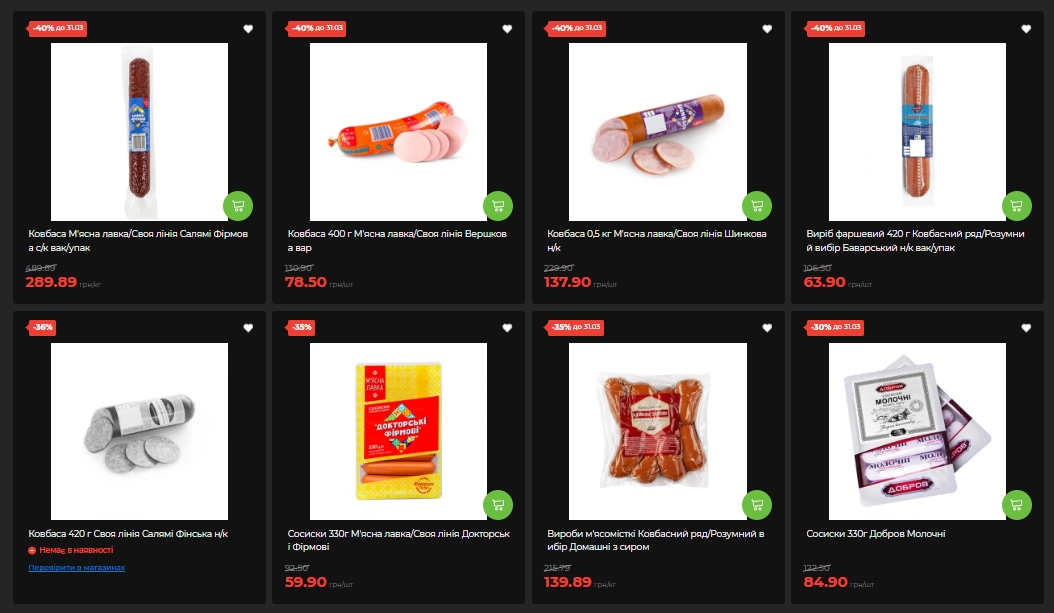The width and height of the screenshot is (1054, 613).
Task: Toggle heart on Салямі Фінська card
Action: [248, 328]
